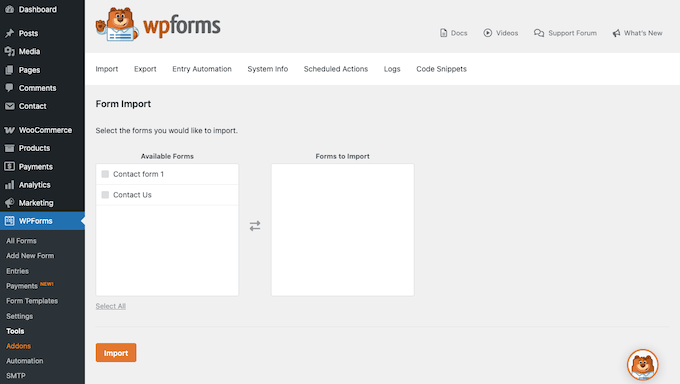Viewport: 680px width, 384px height.
Task: Open SMTP submenu item
Action: (16, 376)
